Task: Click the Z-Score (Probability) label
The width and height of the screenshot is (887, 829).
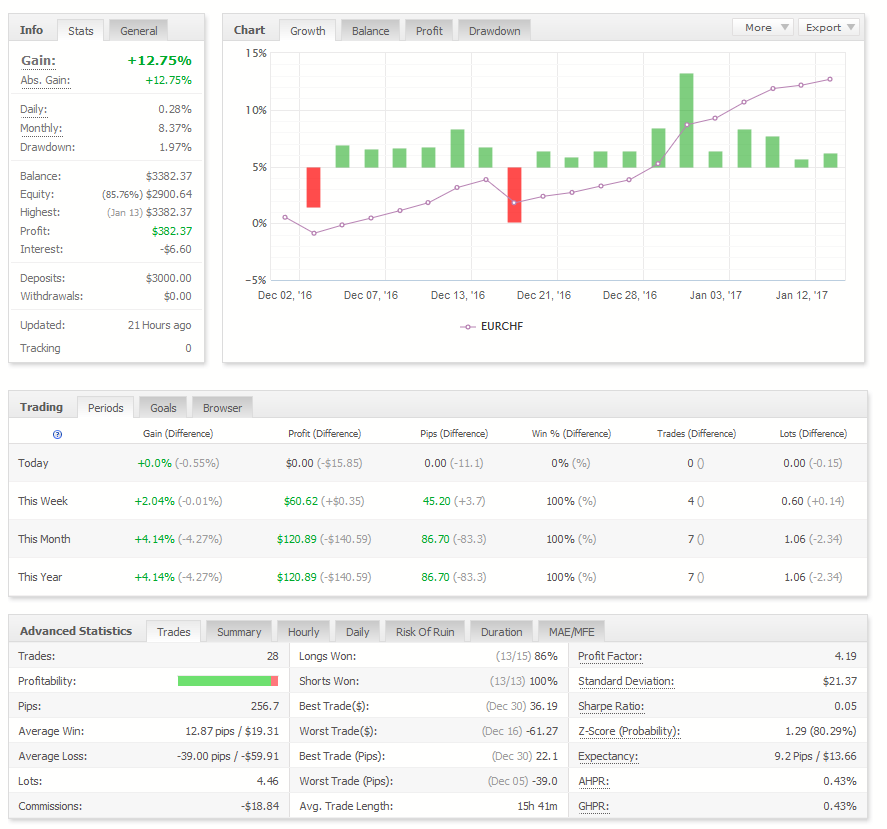Action: 629,731
